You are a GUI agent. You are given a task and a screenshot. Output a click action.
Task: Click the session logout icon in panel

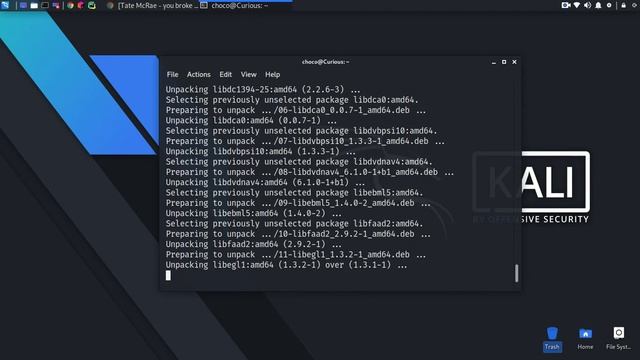coord(635,5)
